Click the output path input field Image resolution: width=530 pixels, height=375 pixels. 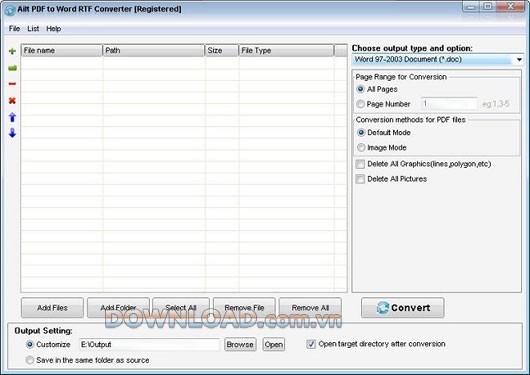(x=149, y=345)
